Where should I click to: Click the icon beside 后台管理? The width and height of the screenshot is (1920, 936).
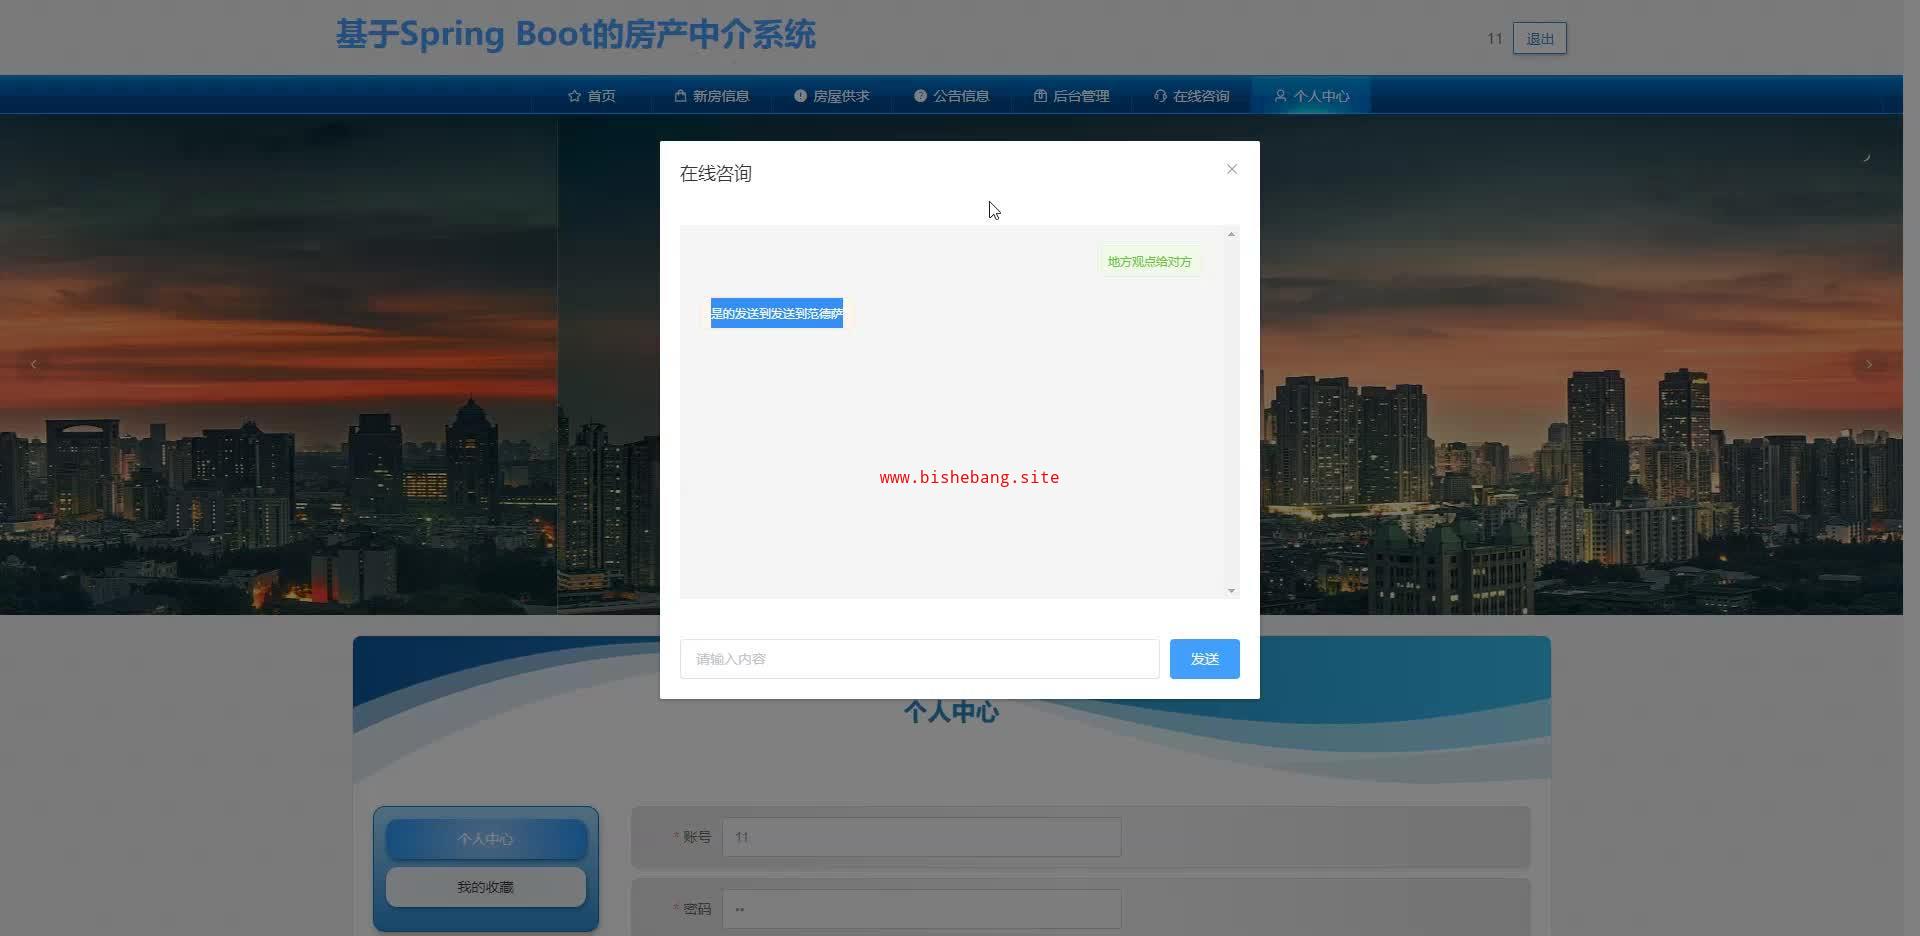pos(1040,96)
